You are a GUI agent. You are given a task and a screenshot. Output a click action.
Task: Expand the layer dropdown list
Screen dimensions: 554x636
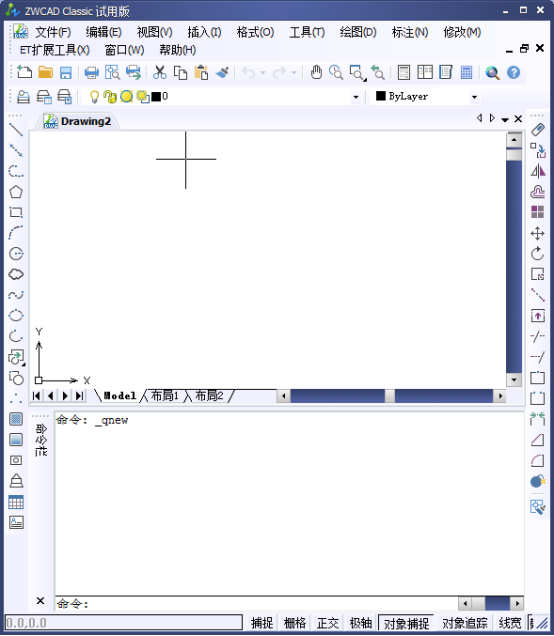(x=356, y=97)
